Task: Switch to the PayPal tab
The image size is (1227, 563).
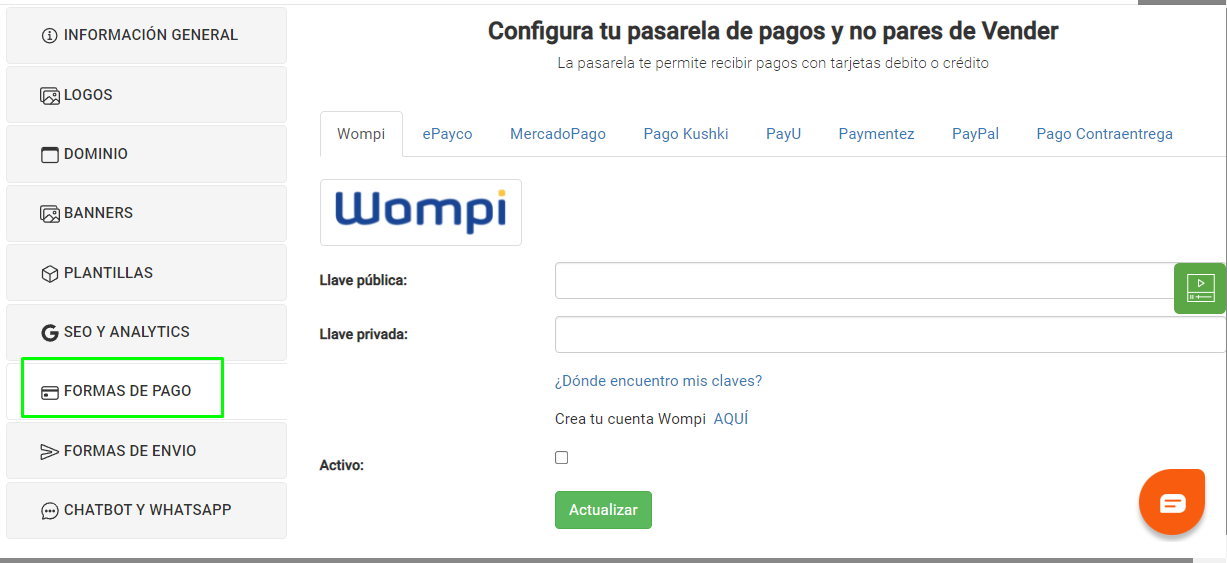Action: coord(976,134)
